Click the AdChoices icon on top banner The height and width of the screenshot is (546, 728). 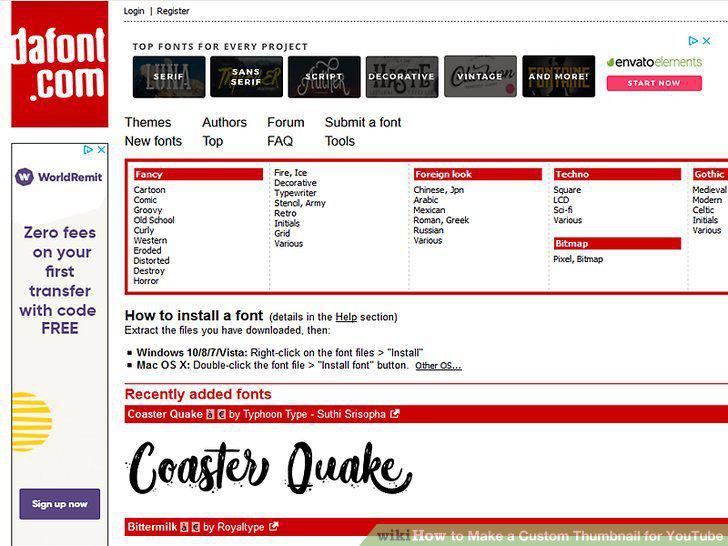pos(693,41)
